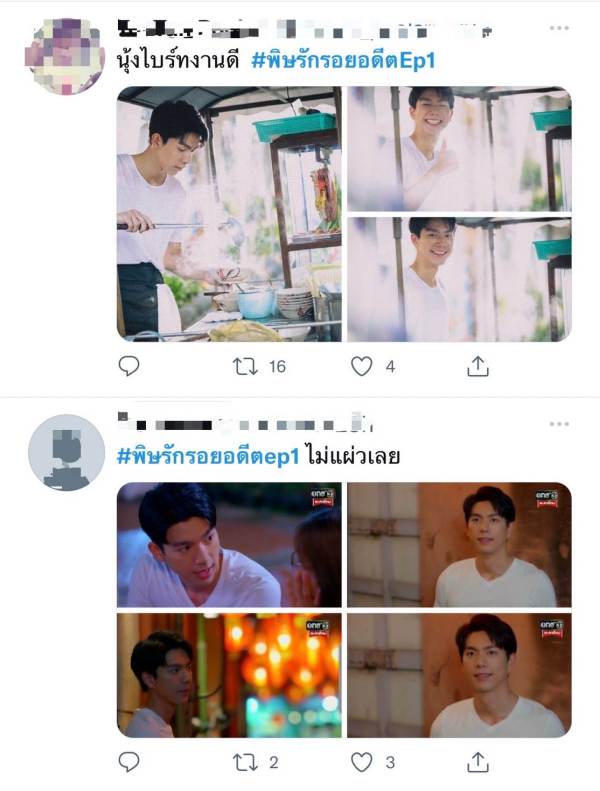Open more options on second tweet

pyautogui.click(x=559, y=424)
